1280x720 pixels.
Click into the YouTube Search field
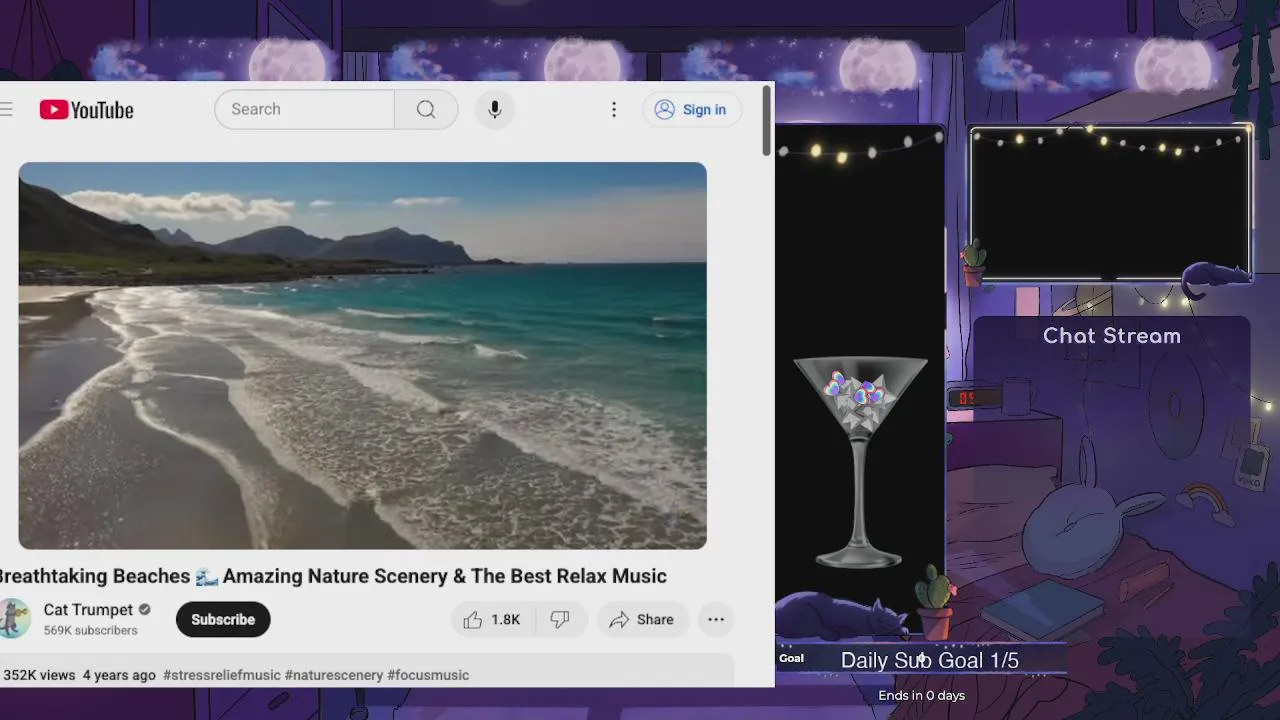point(305,109)
